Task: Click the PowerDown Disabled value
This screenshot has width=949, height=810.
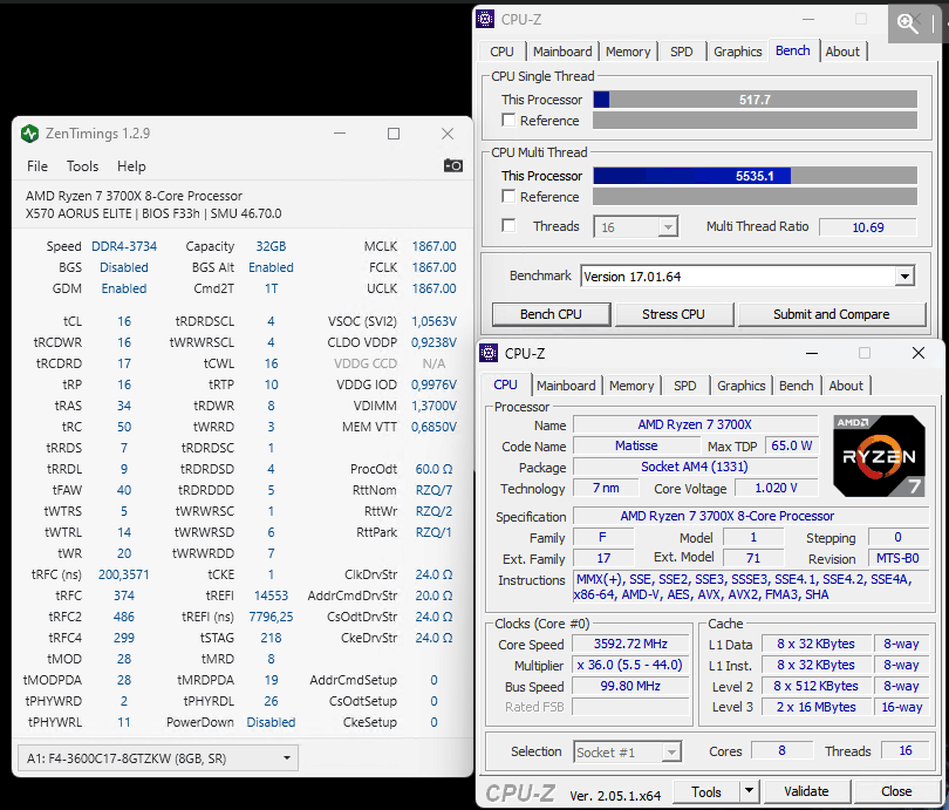Action: click(x=271, y=722)
